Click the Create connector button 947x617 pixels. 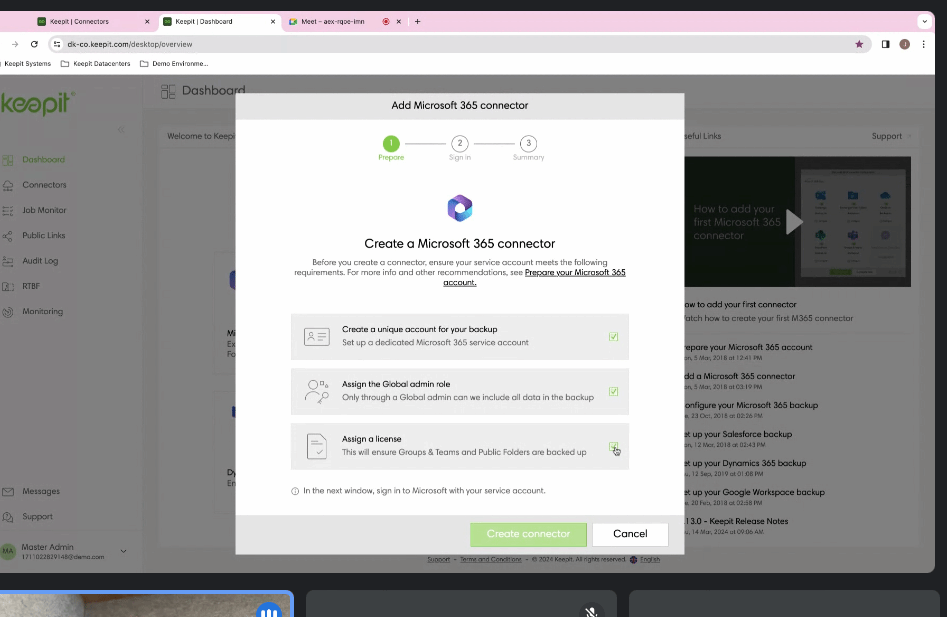[528, 534]
